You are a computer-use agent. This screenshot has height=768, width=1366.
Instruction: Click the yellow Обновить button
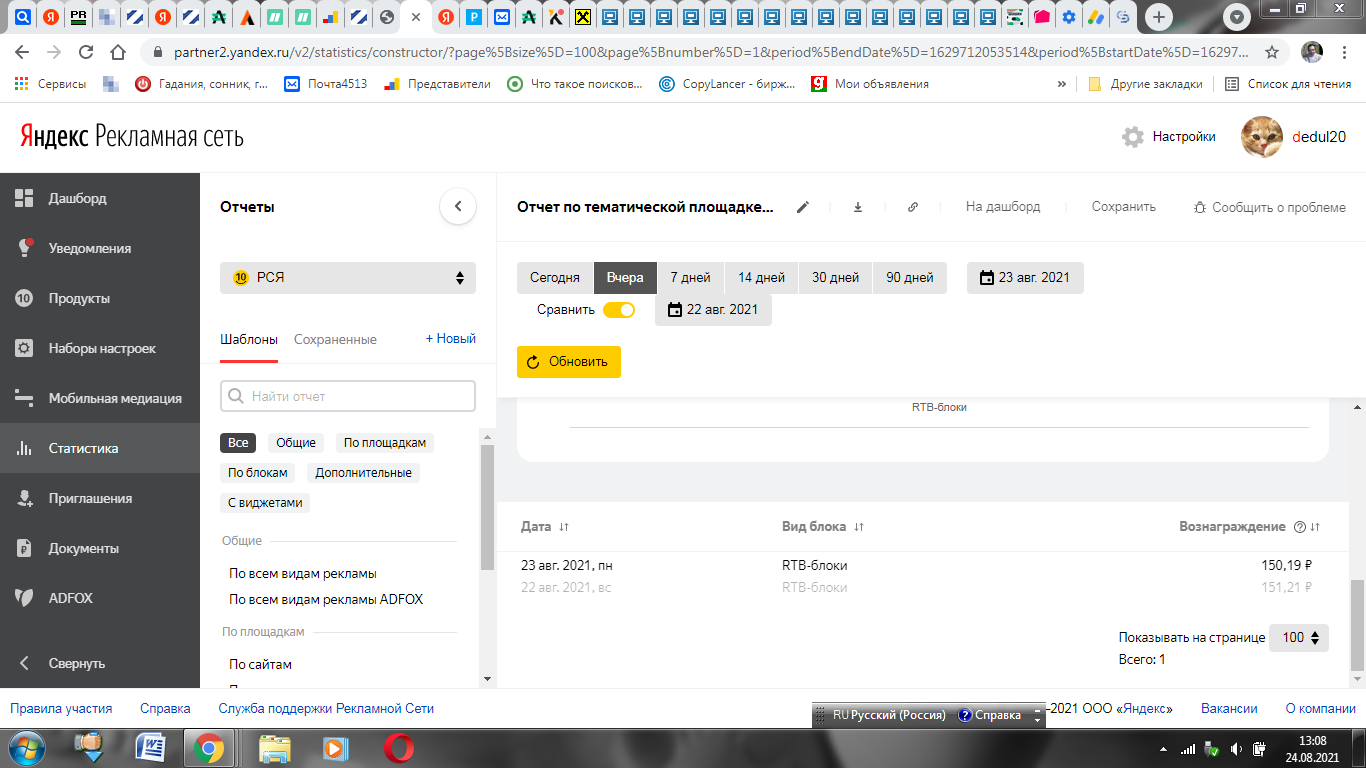569,362
